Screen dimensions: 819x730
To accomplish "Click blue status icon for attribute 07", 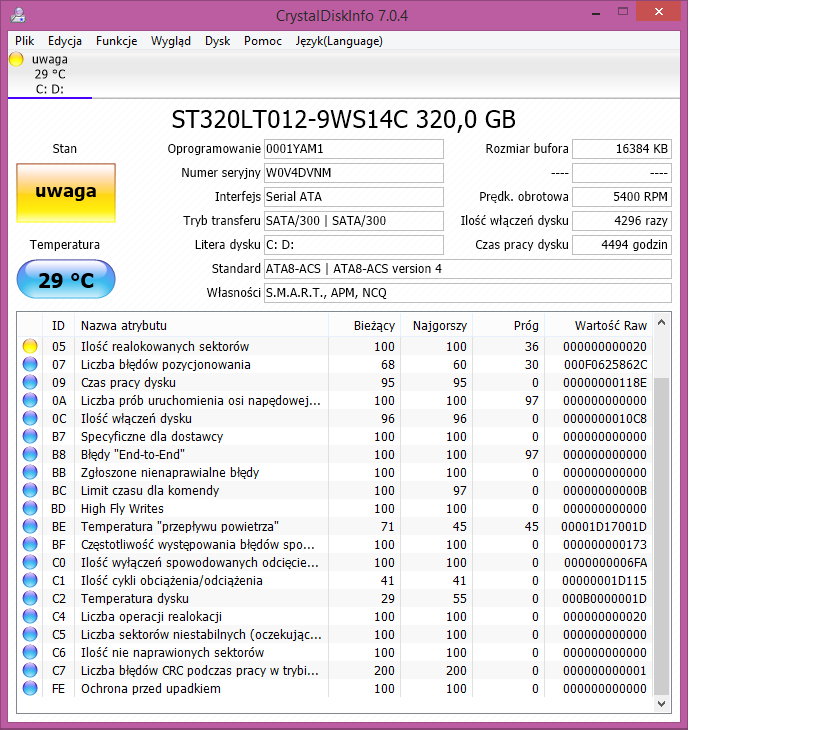I will [30, 364].
